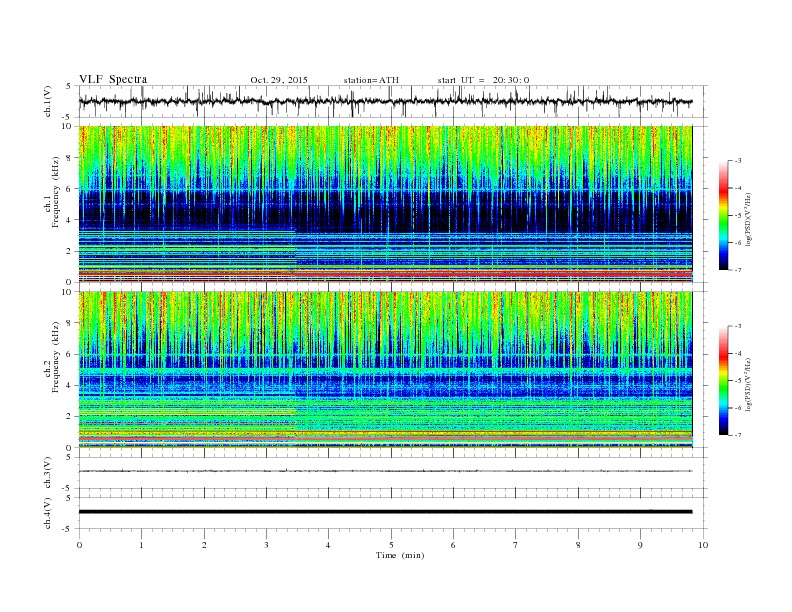This screenshot has width=792, height=612.
Task: Click the '5' tick of ch.3(V) axis
Action: click(70, 457)
